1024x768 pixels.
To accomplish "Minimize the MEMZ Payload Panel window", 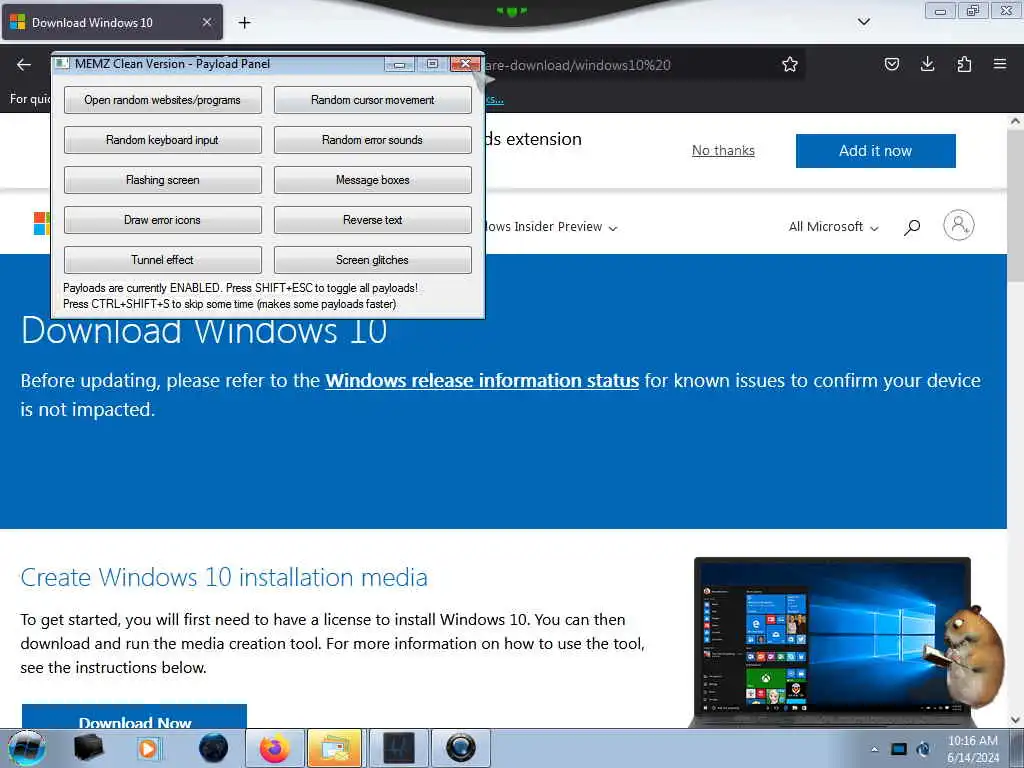I will coord(399,64).
